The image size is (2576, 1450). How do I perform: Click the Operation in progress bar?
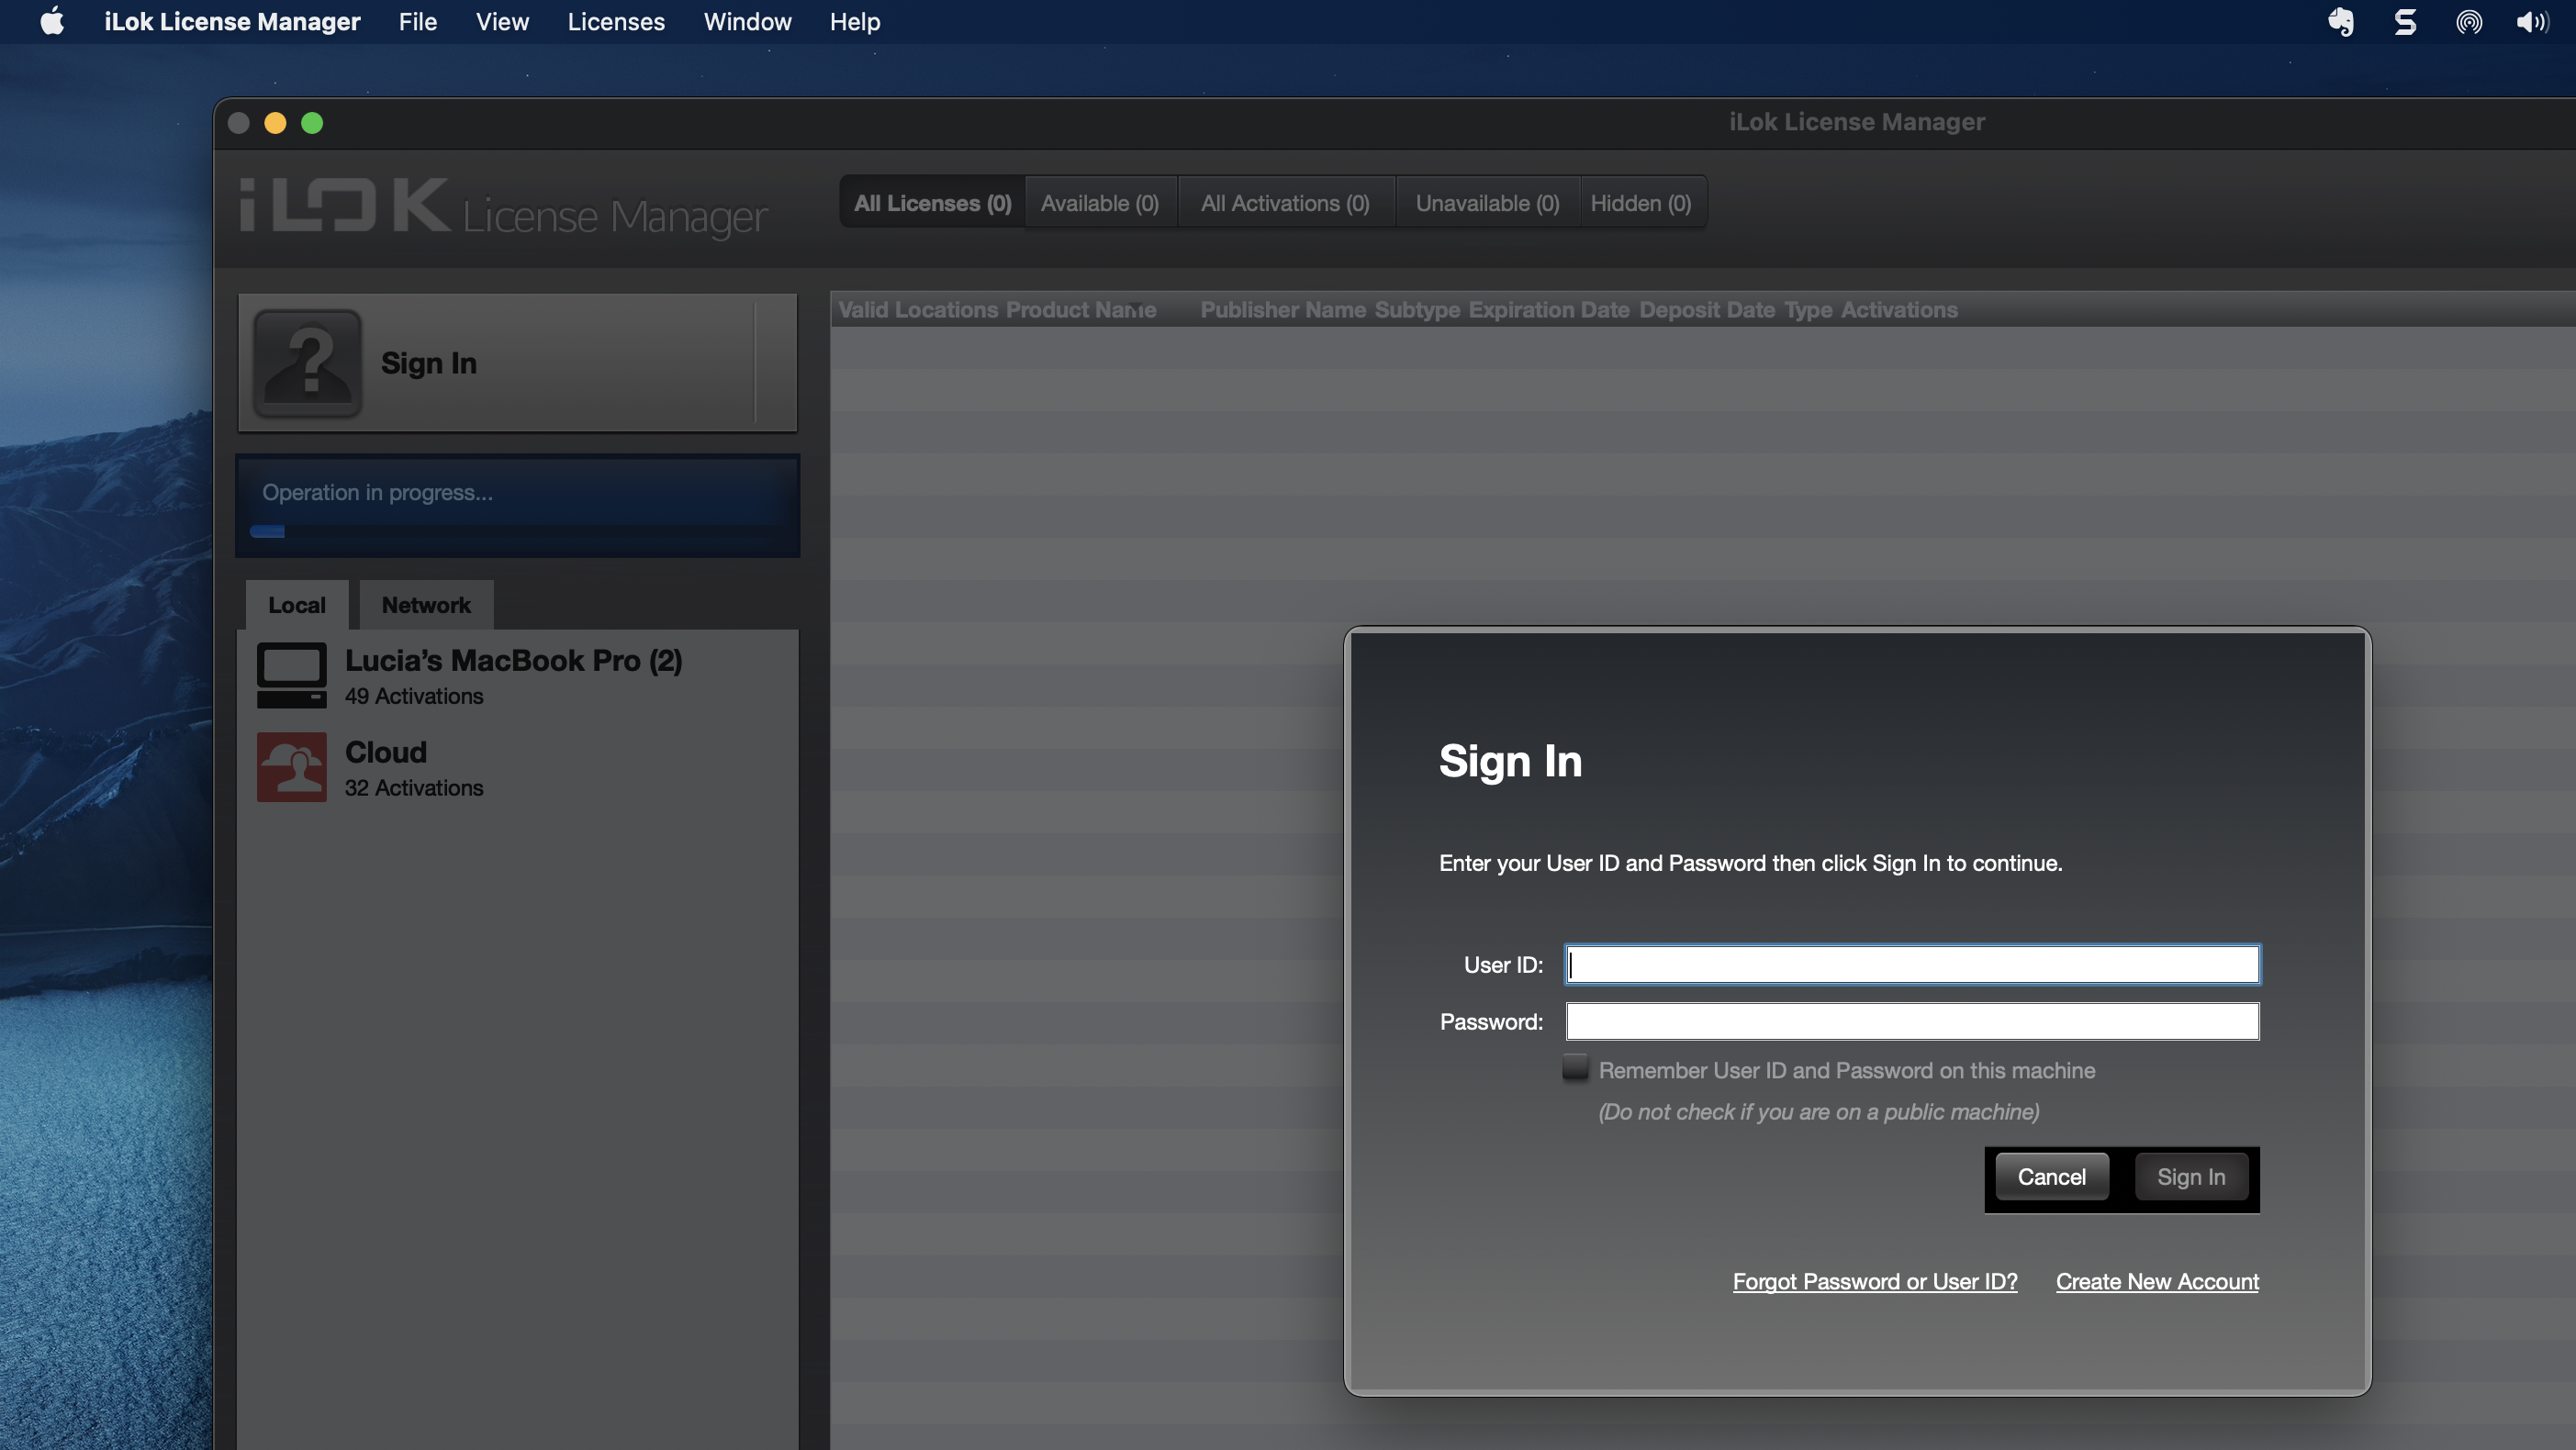517,506
